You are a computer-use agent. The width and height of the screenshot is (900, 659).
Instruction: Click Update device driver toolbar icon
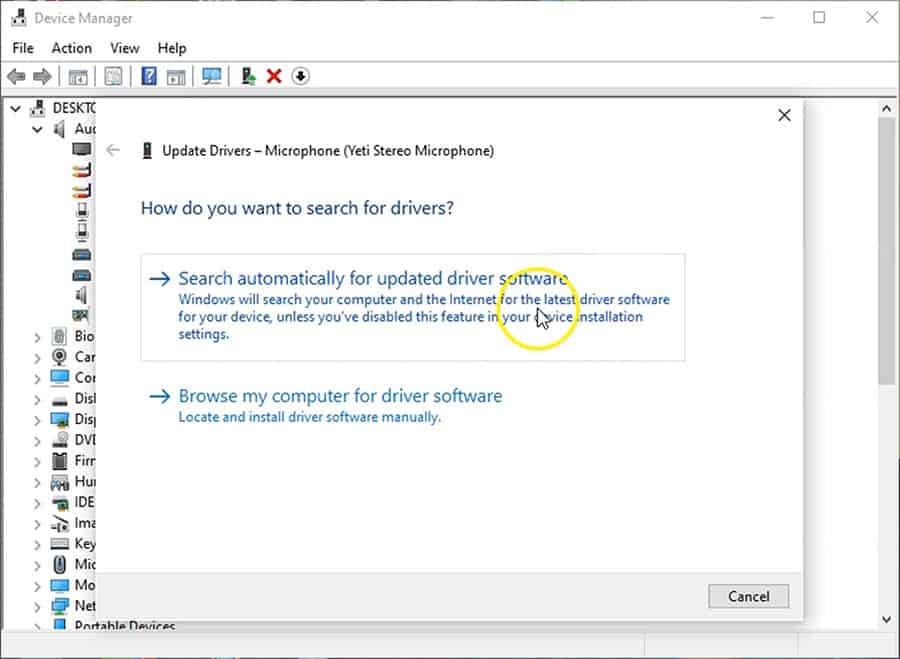point(248,76)
